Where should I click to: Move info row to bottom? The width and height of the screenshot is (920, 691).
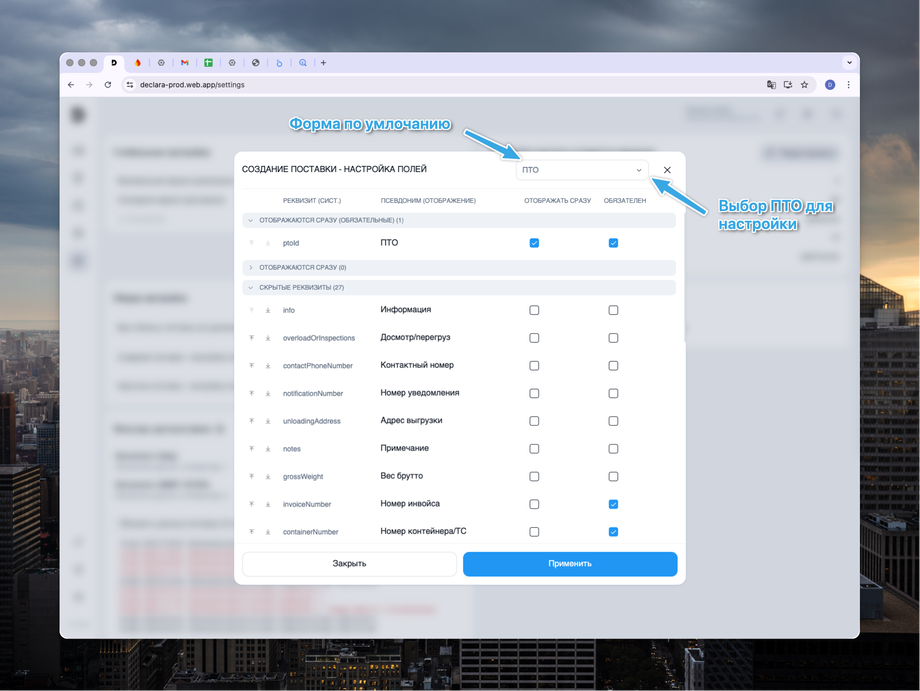point(268,310)
